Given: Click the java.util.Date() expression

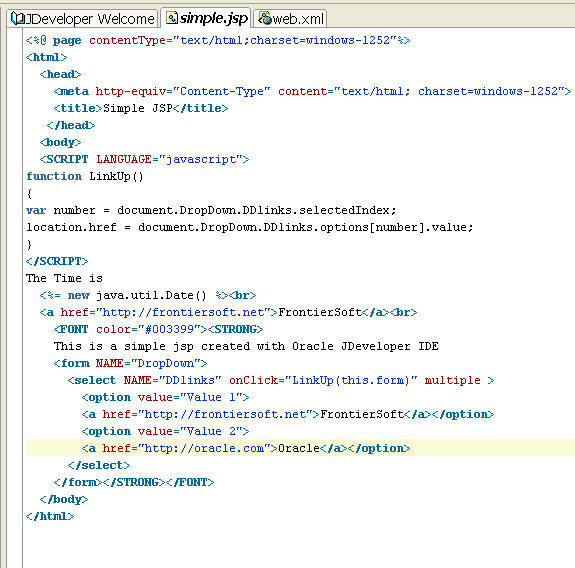Looking at the screenshot, I should click(151, 296).
